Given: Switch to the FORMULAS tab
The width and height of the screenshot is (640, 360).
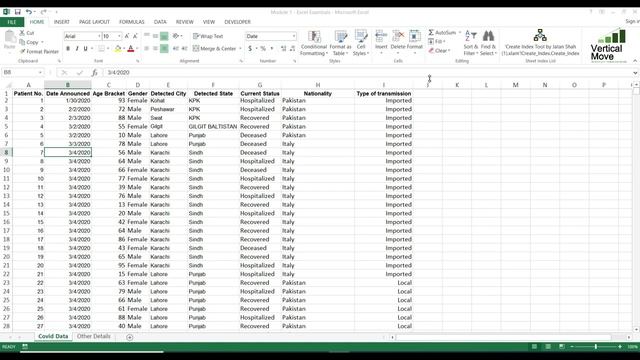Looking at the screenshot, I should [131, 22].
